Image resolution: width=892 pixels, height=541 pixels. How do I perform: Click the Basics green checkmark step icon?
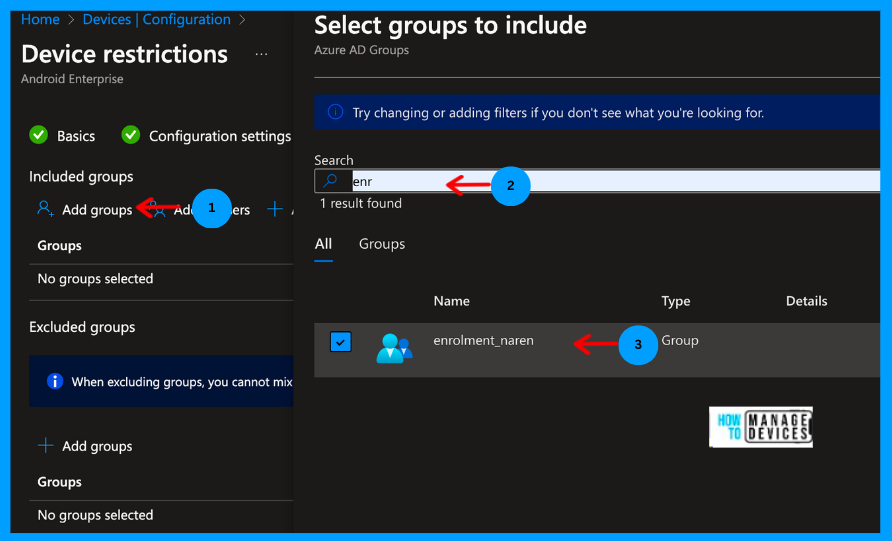39,135
